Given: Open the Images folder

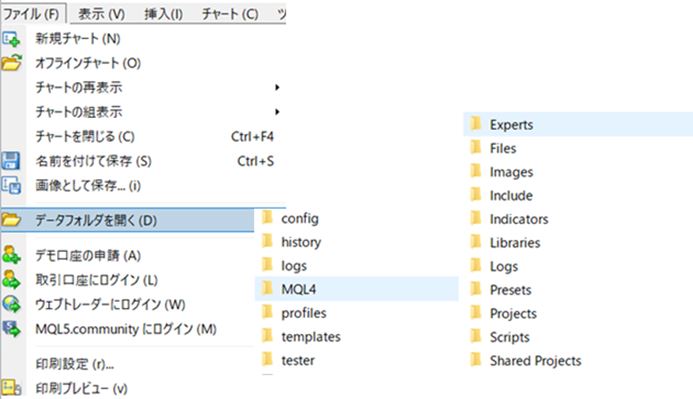Looking at the screenshot, I should tap(511, 172).
